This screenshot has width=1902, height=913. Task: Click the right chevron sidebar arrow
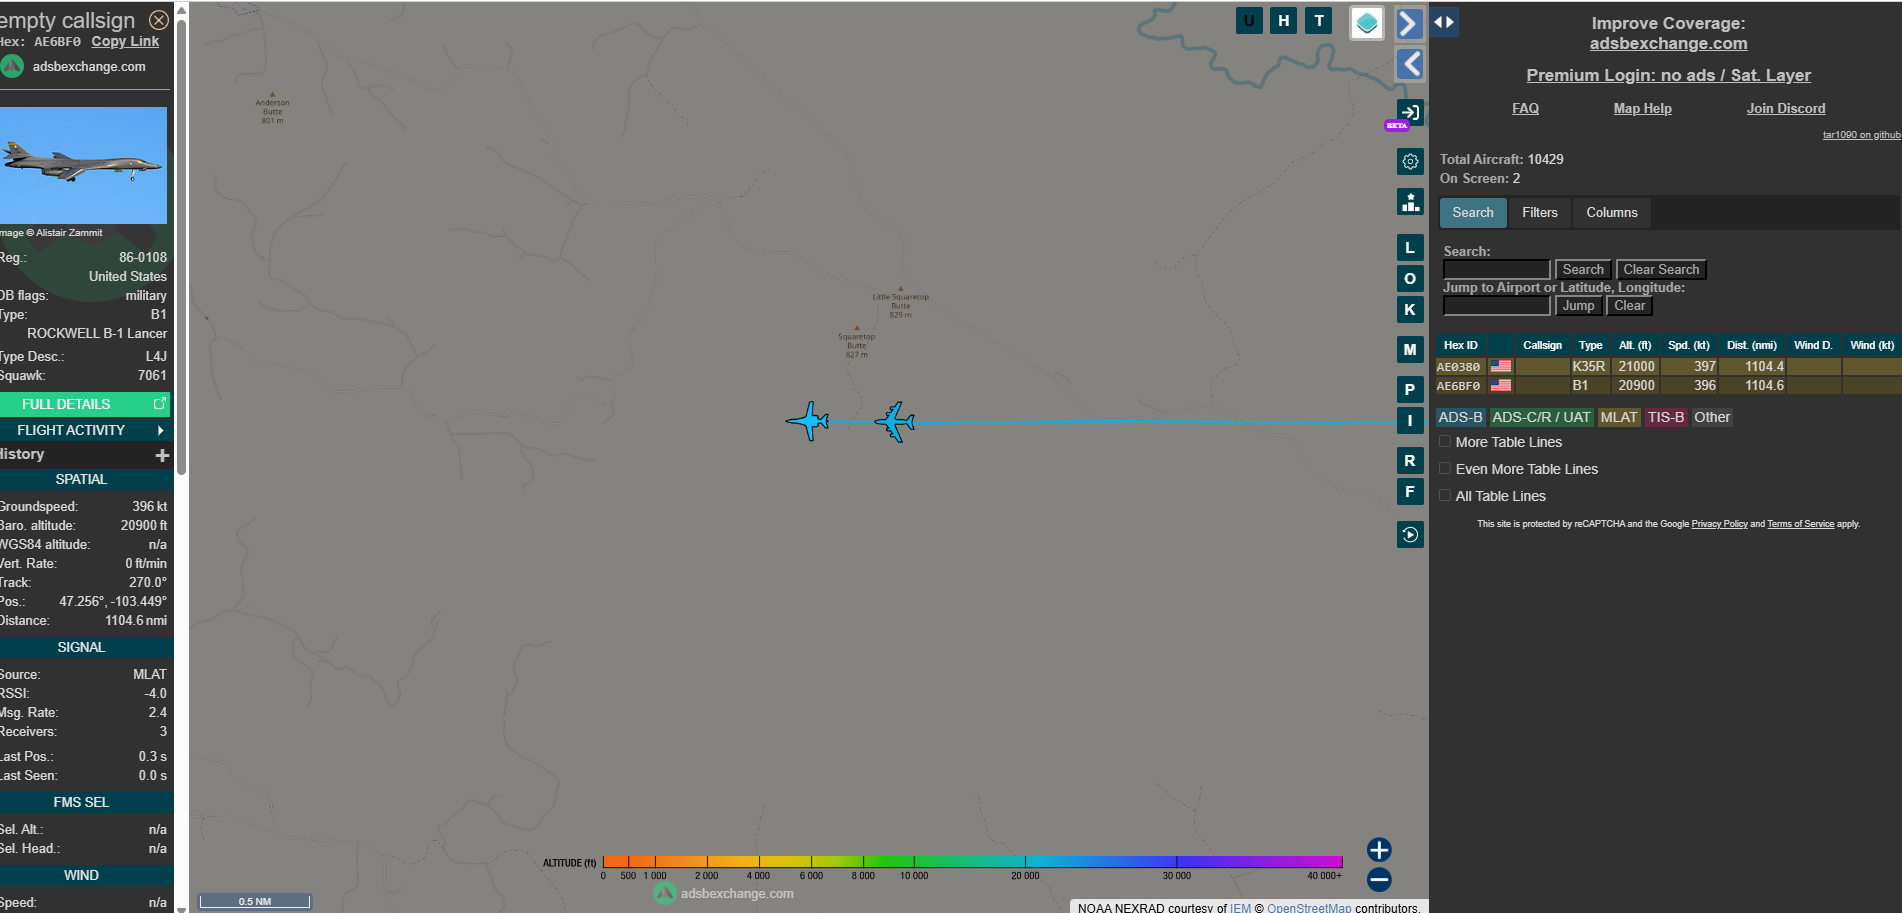point(1409,23)
